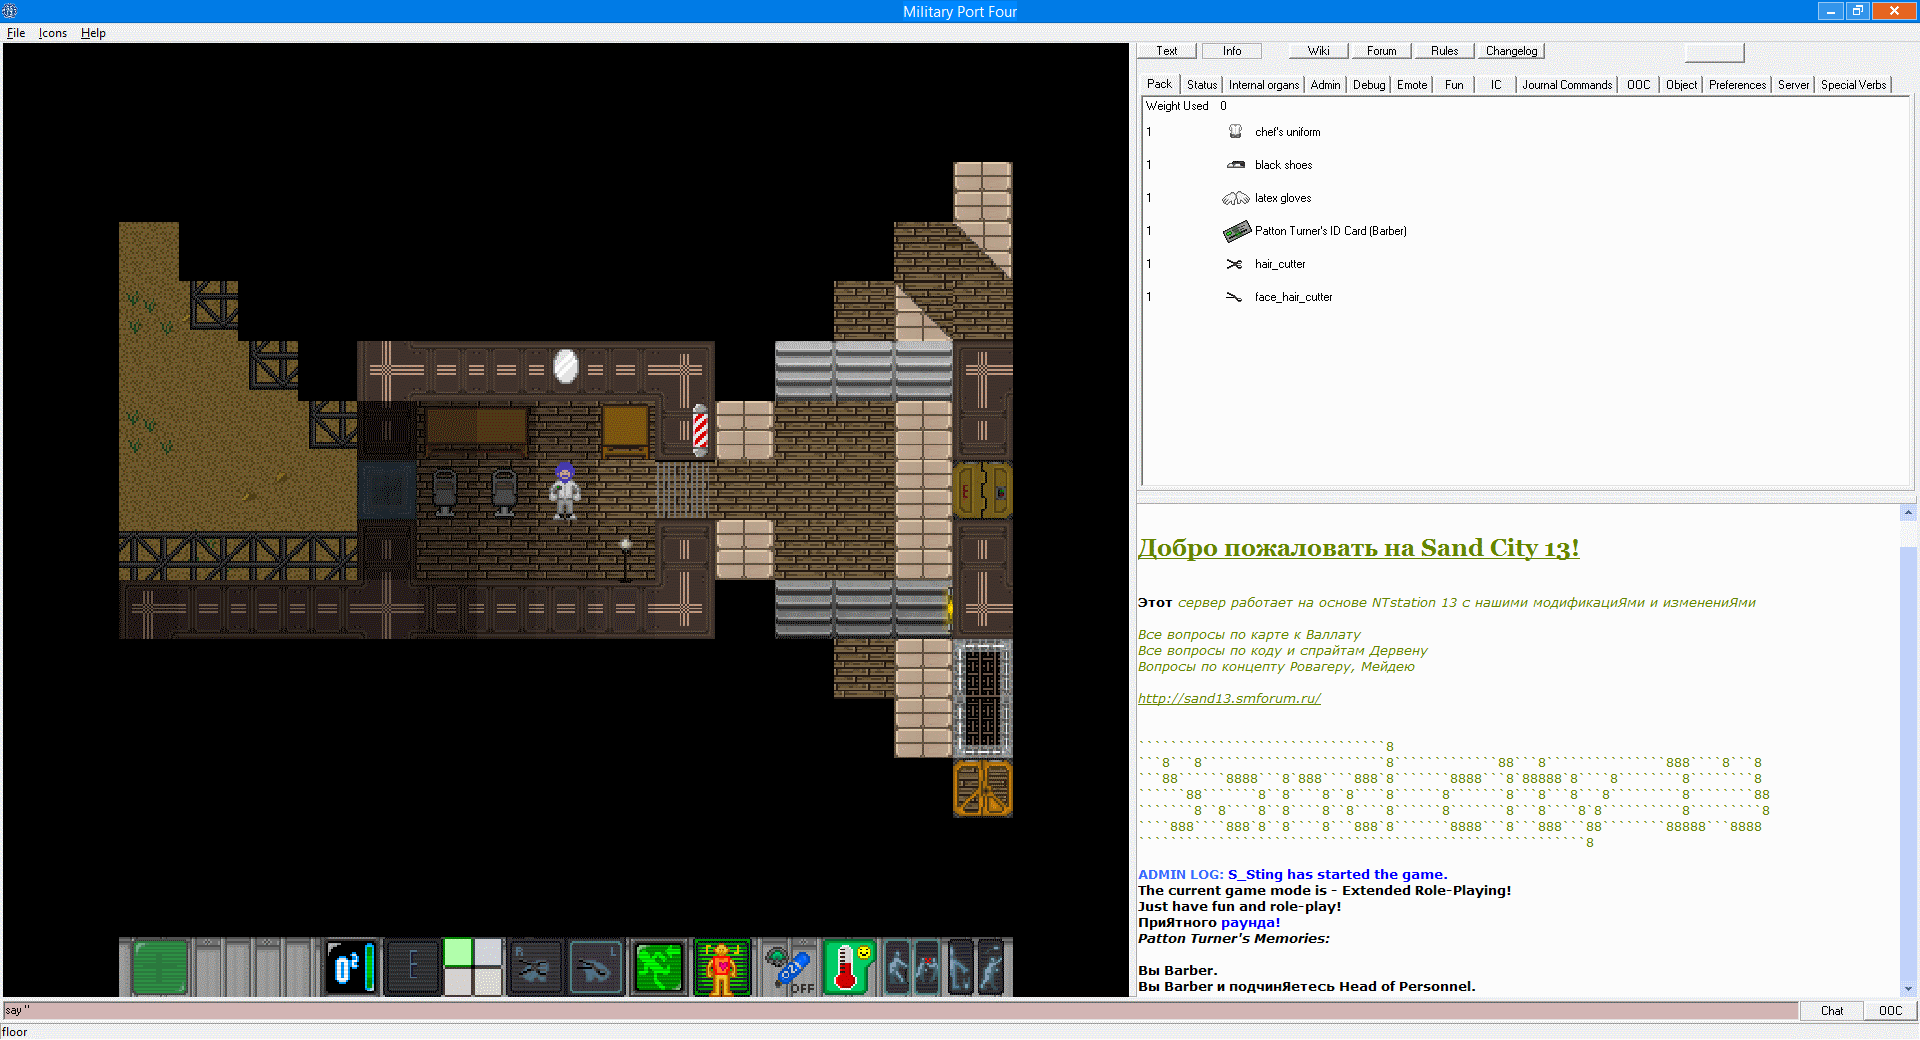Open the Admin tab
The width and height of the screenshot is (1920, 1040).
1325,85
